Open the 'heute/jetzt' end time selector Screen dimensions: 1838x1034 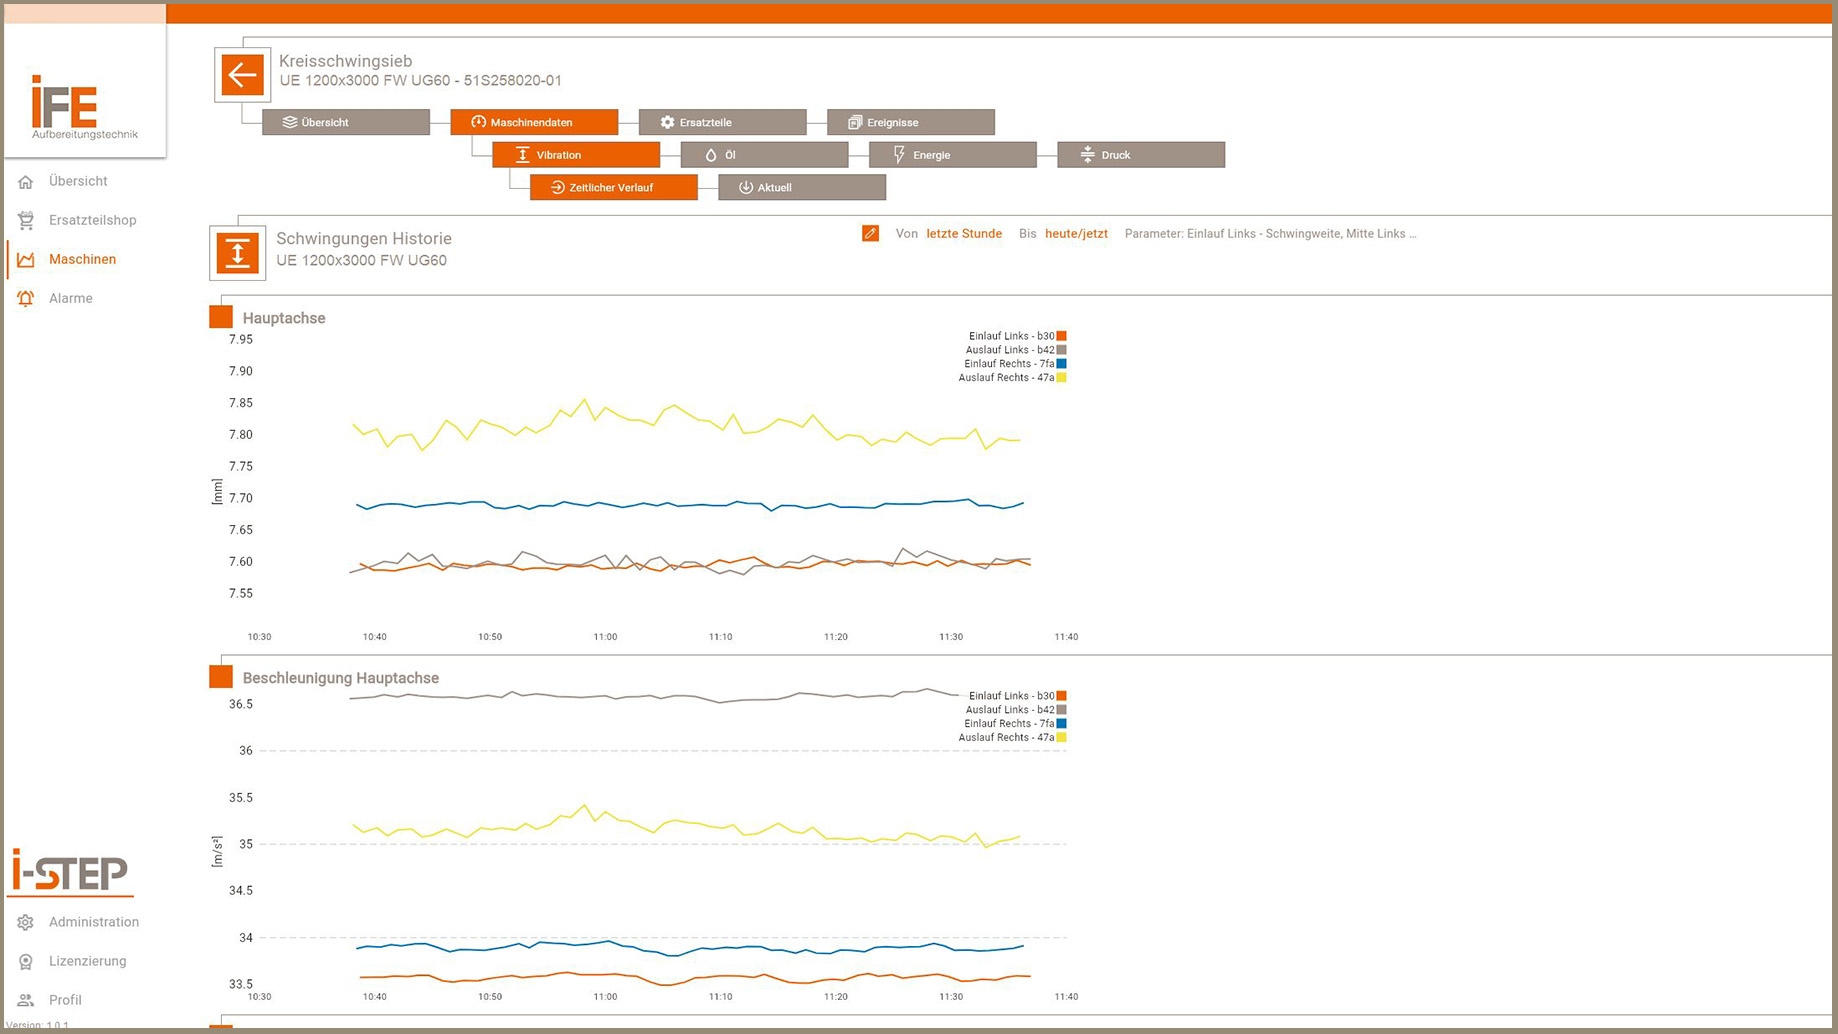(1076, 234)
